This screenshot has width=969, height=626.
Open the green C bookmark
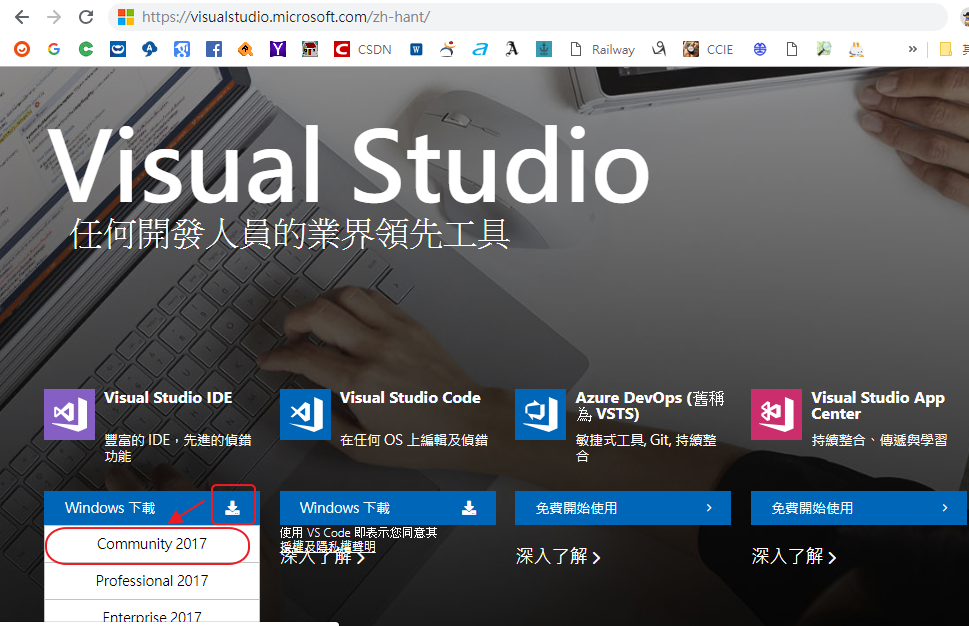click(x=86, y=49)
